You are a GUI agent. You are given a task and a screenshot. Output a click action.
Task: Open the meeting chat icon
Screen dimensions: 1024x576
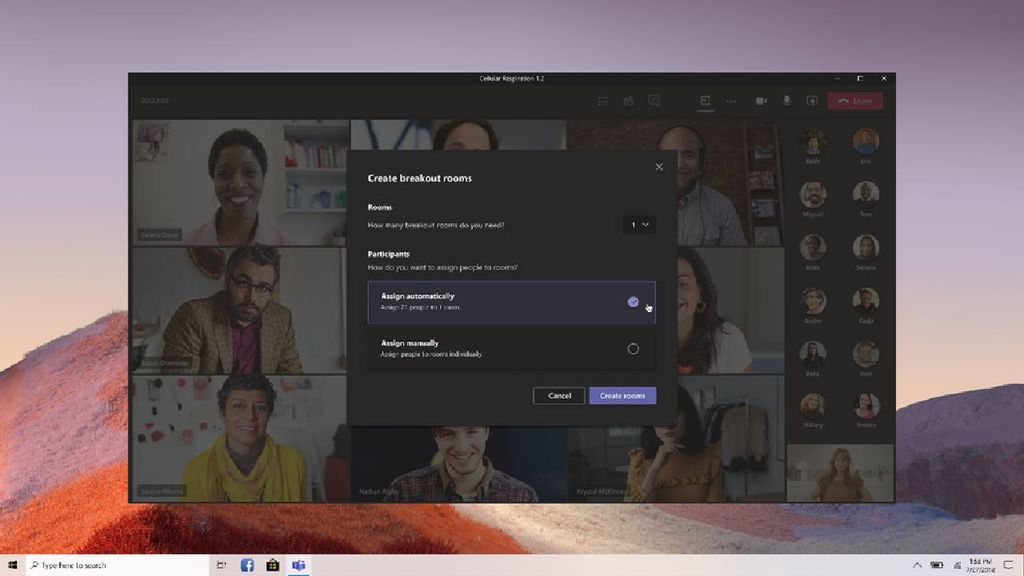656,100
